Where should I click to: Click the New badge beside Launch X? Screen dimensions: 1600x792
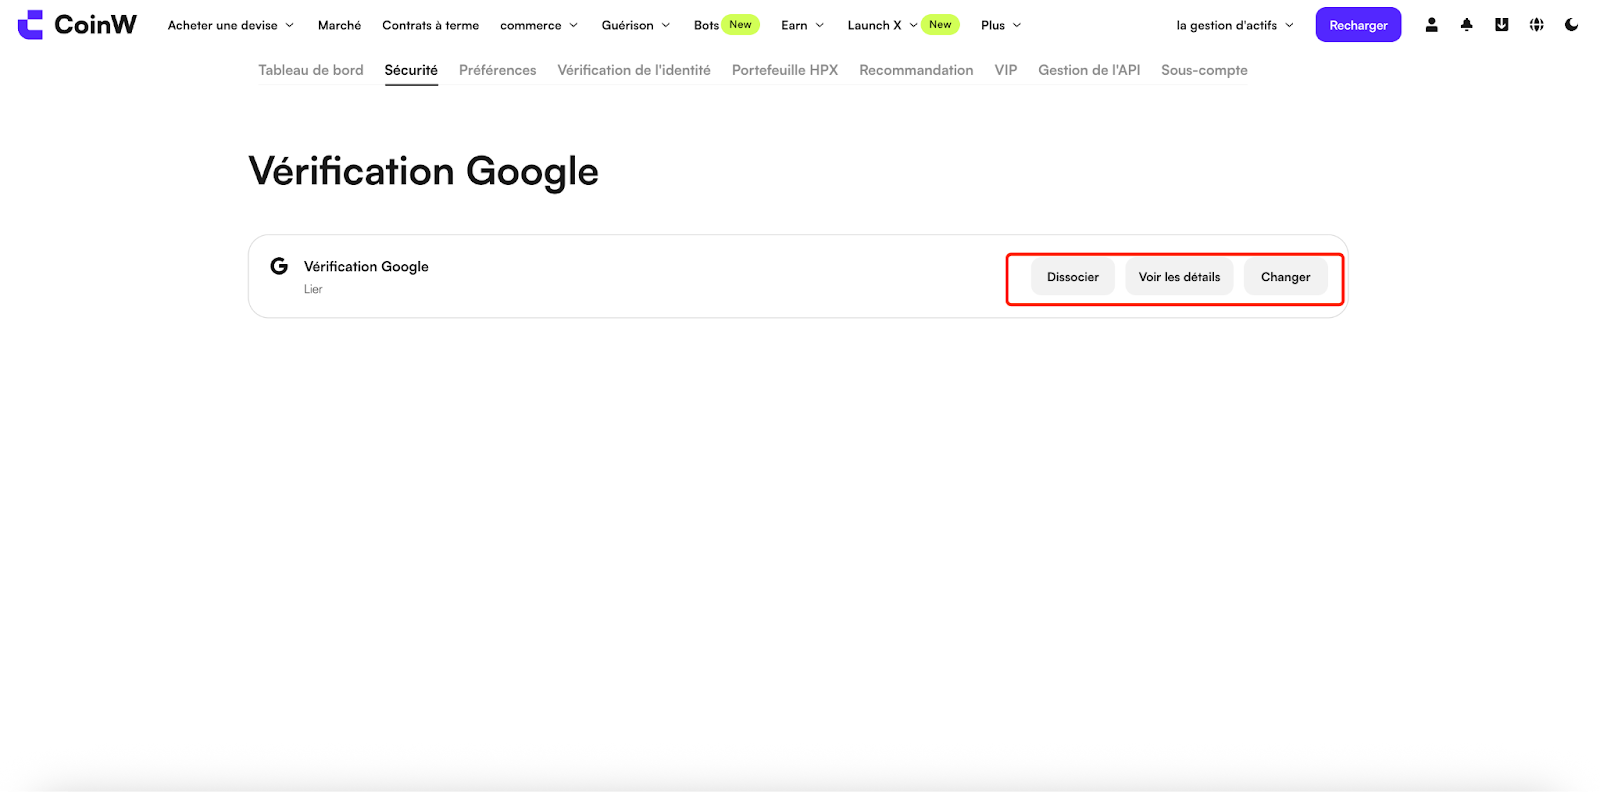pyautogui.click(x=940, y=25)
